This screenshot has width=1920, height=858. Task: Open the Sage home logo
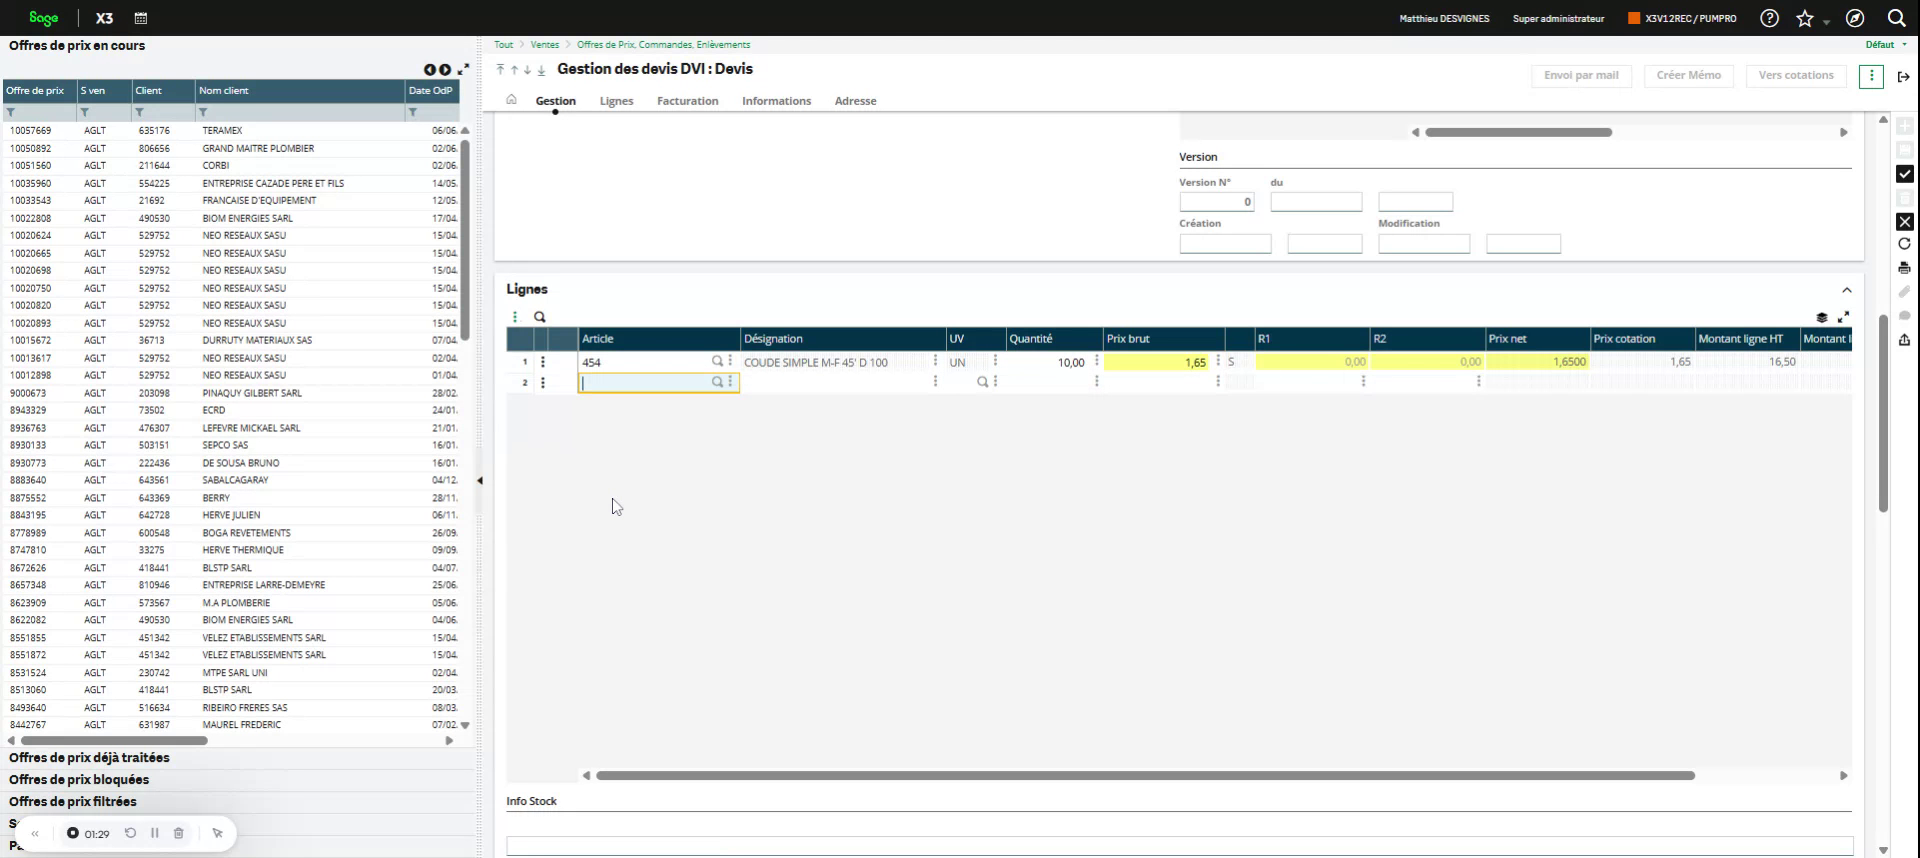pyautogui.click(x=44, y=18)
